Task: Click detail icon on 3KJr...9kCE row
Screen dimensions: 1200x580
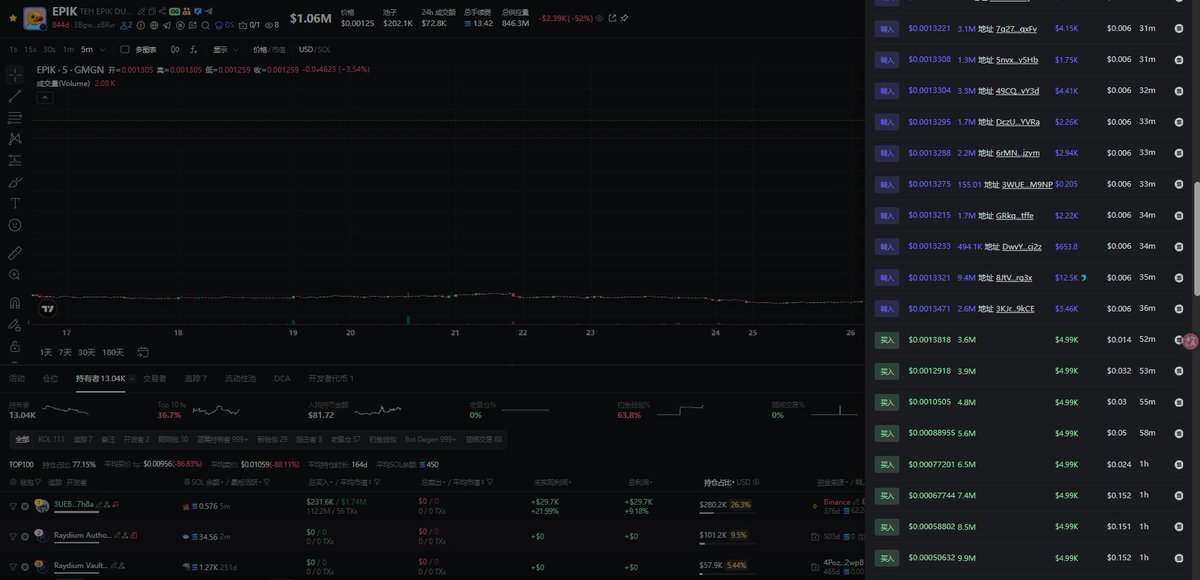Action: click(x=1179, y=308)
